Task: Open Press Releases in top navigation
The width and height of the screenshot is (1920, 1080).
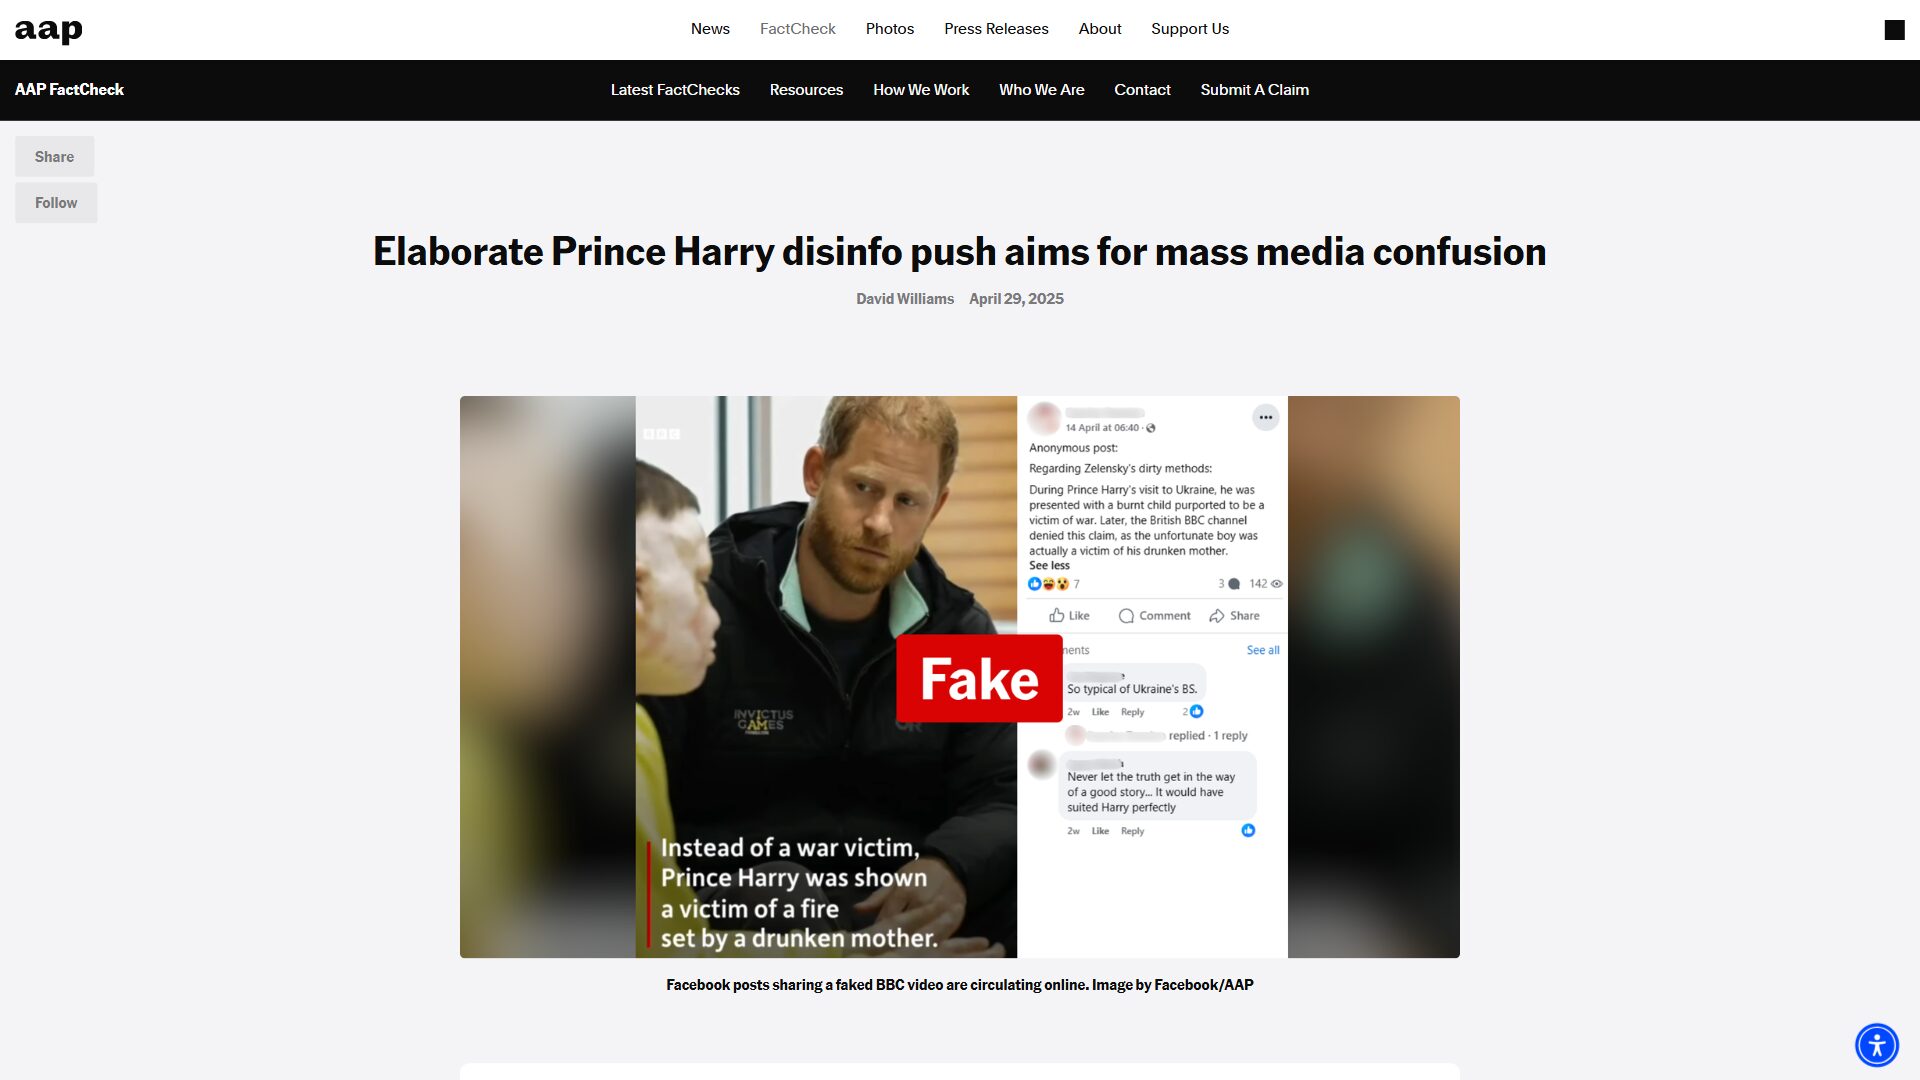Action: click(996, 29)
